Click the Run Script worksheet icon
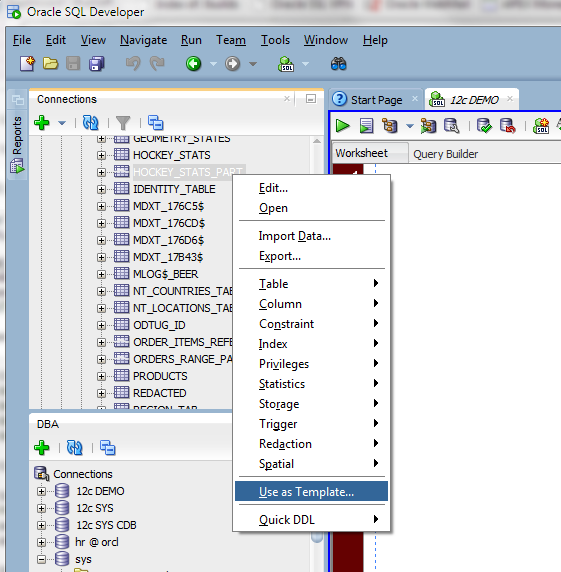Screen dimensions: 561x572 pyautogui.click(x=366, y=126)
